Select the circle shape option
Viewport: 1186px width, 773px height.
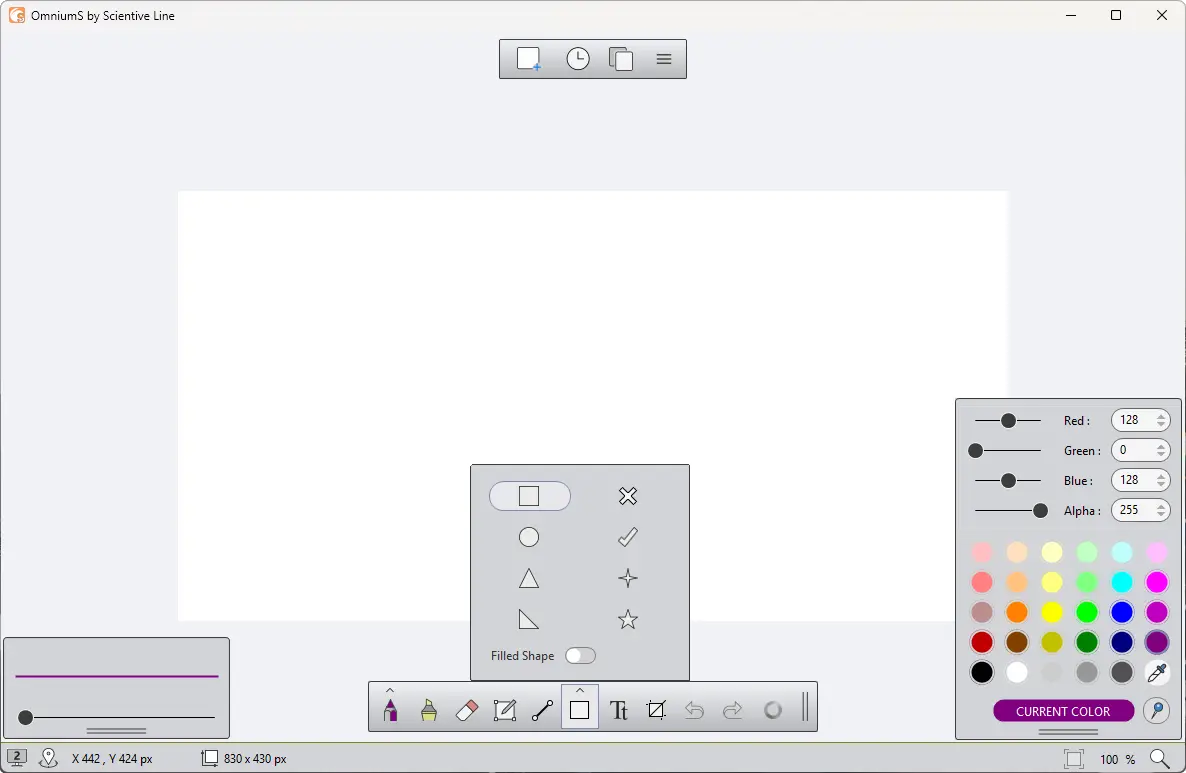(529, 537)
